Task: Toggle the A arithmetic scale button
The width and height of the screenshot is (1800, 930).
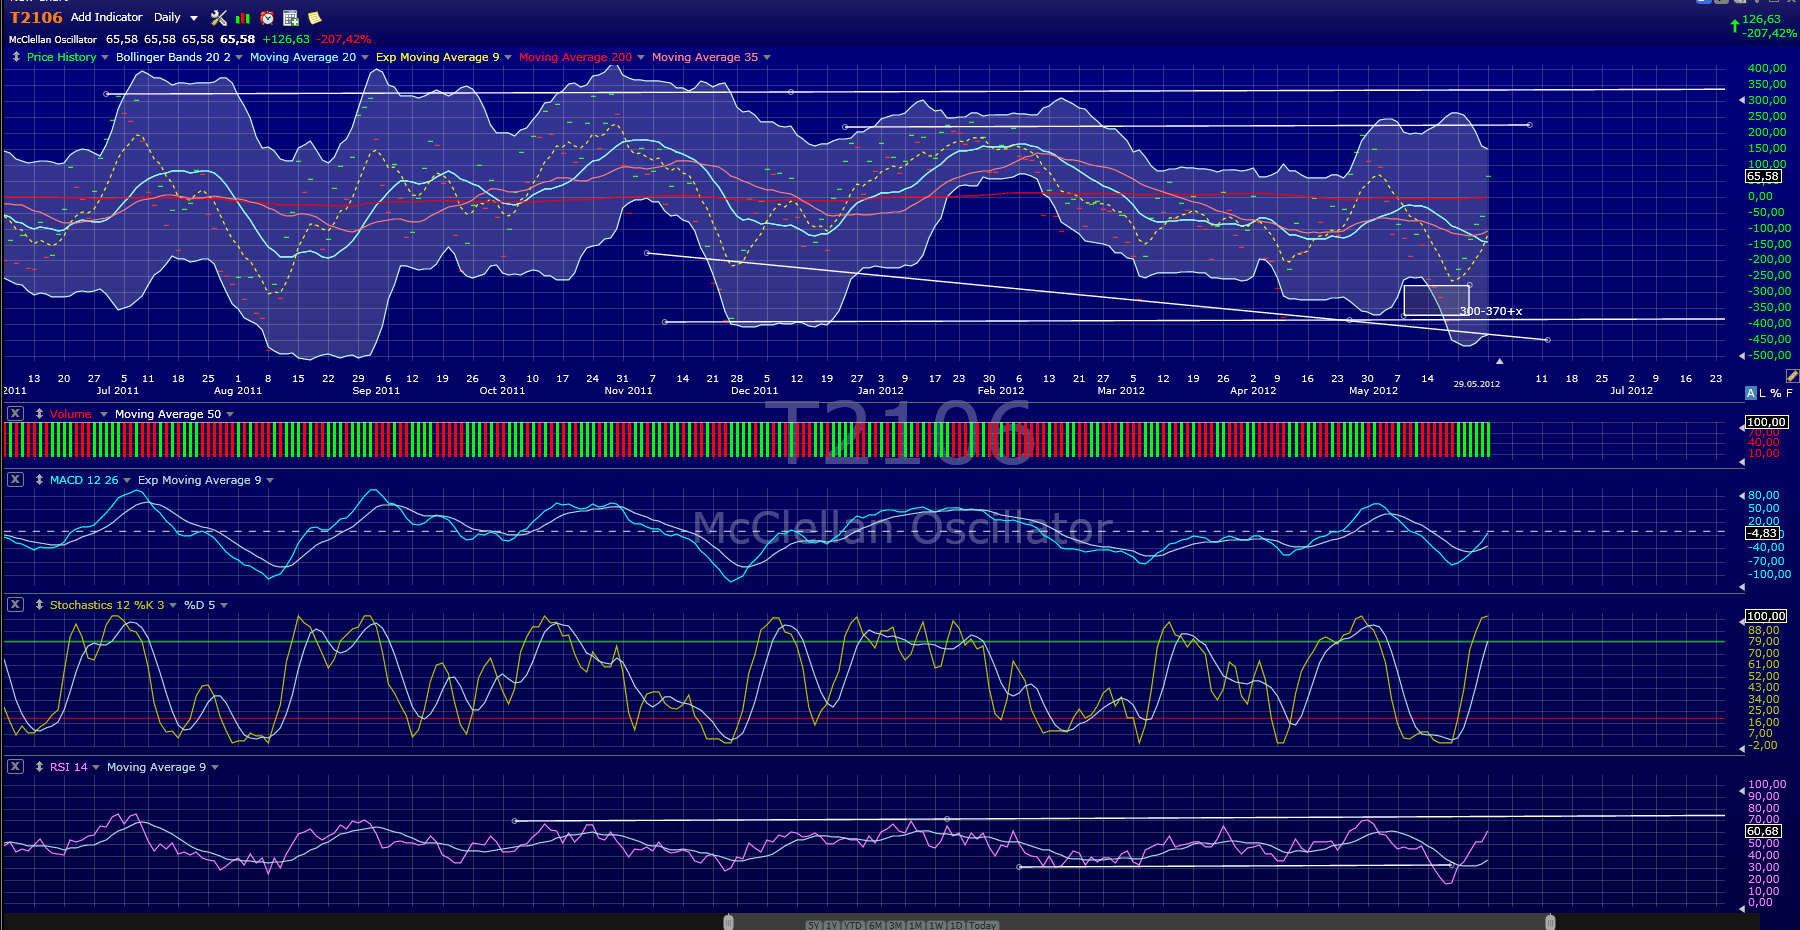Action: pyautogui.click(x=1750, y=393)
